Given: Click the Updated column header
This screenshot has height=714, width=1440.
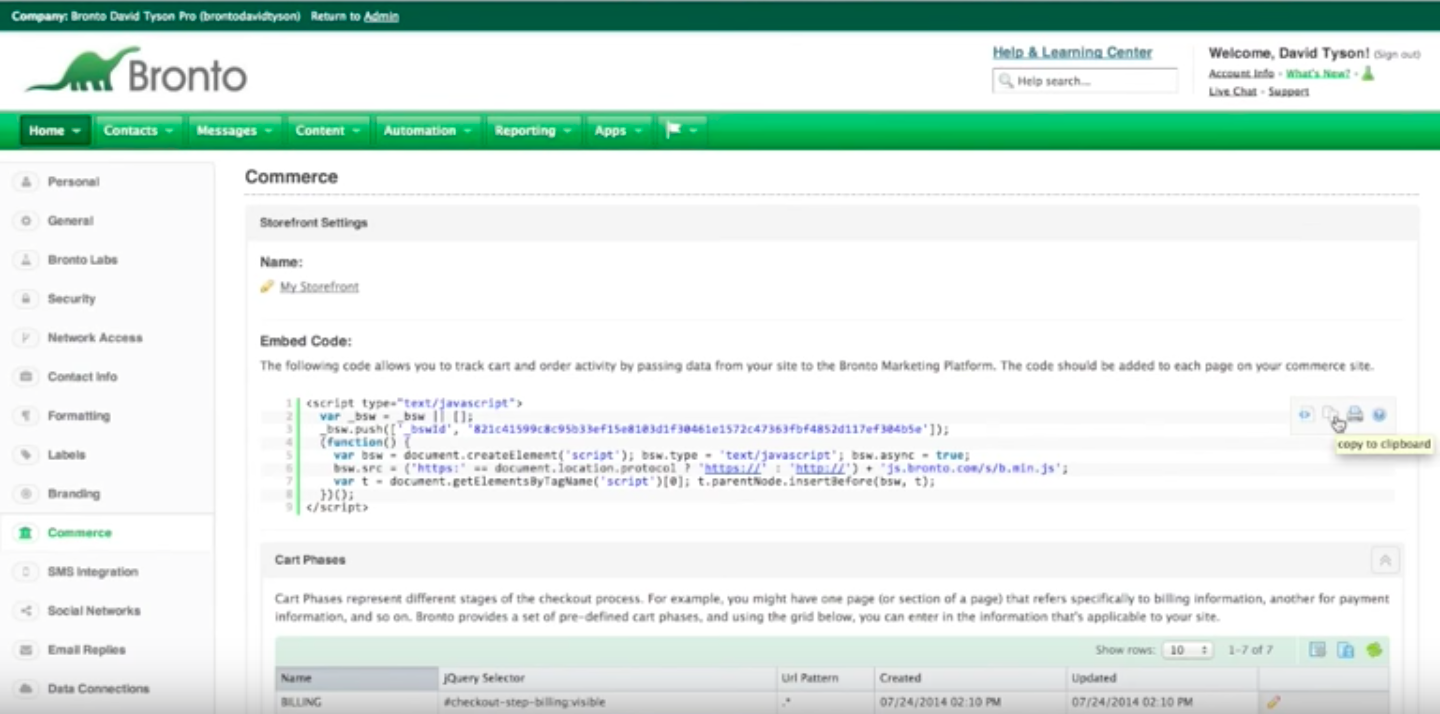Looking at the screenshot, I should [1162, 678].
